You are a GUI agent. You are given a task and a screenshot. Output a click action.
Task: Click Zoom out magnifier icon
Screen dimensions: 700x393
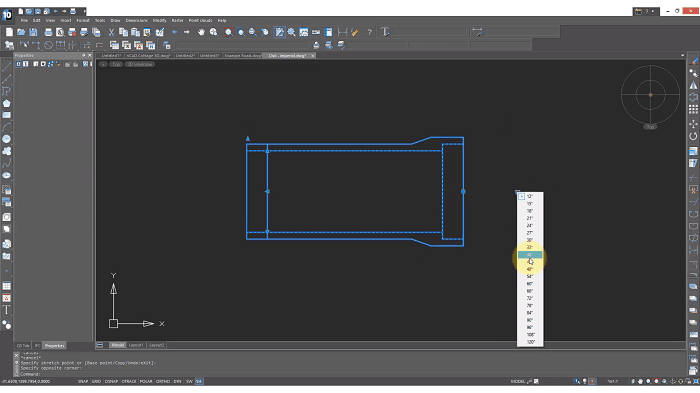tap(253, 32)
